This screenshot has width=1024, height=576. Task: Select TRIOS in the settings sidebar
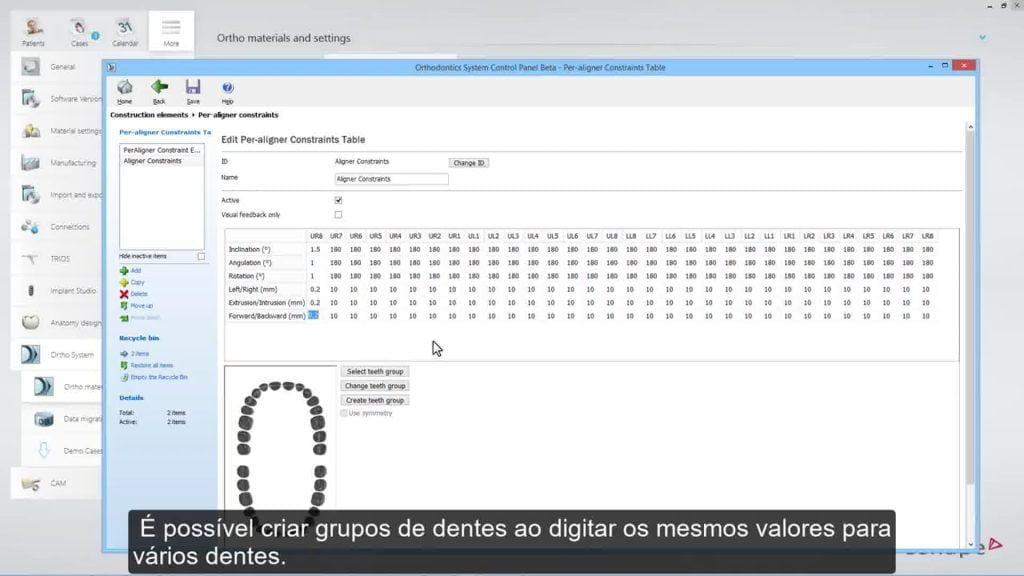(x=59, y=259)
